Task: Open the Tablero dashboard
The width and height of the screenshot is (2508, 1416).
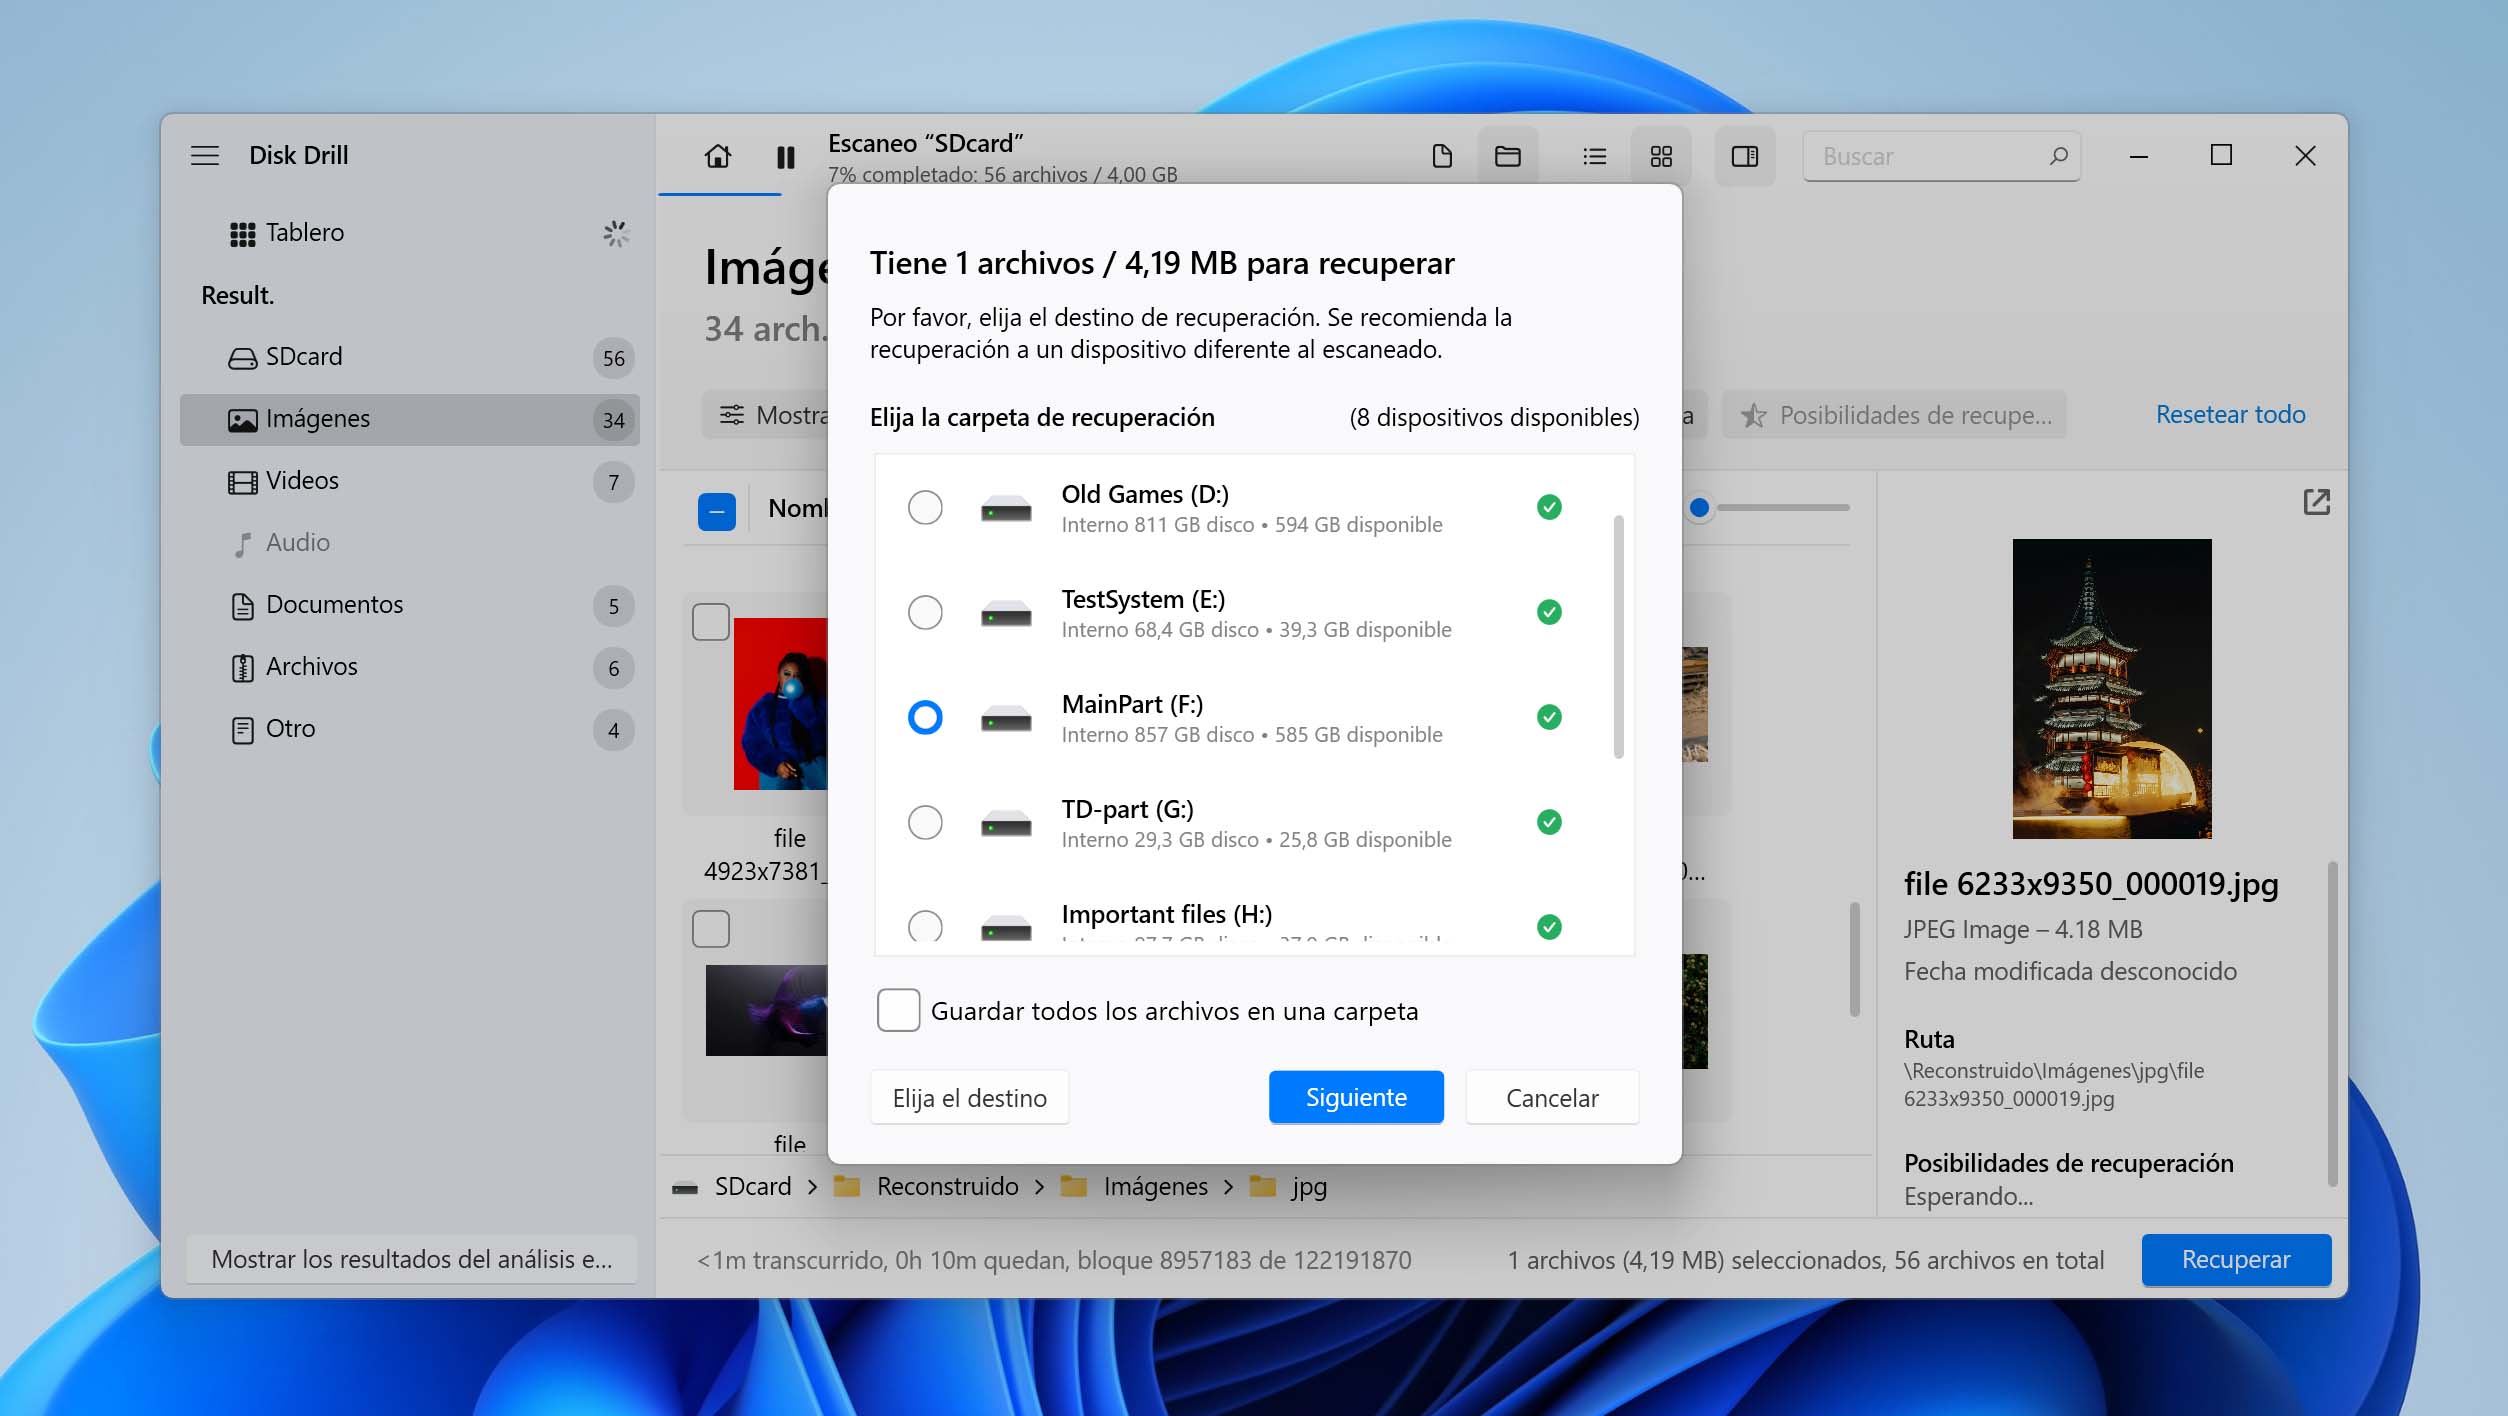Action: [410, 233]
